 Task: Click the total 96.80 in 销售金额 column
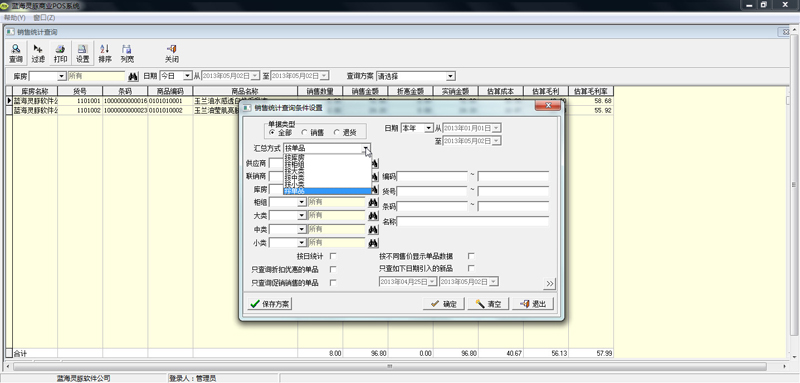365,353
